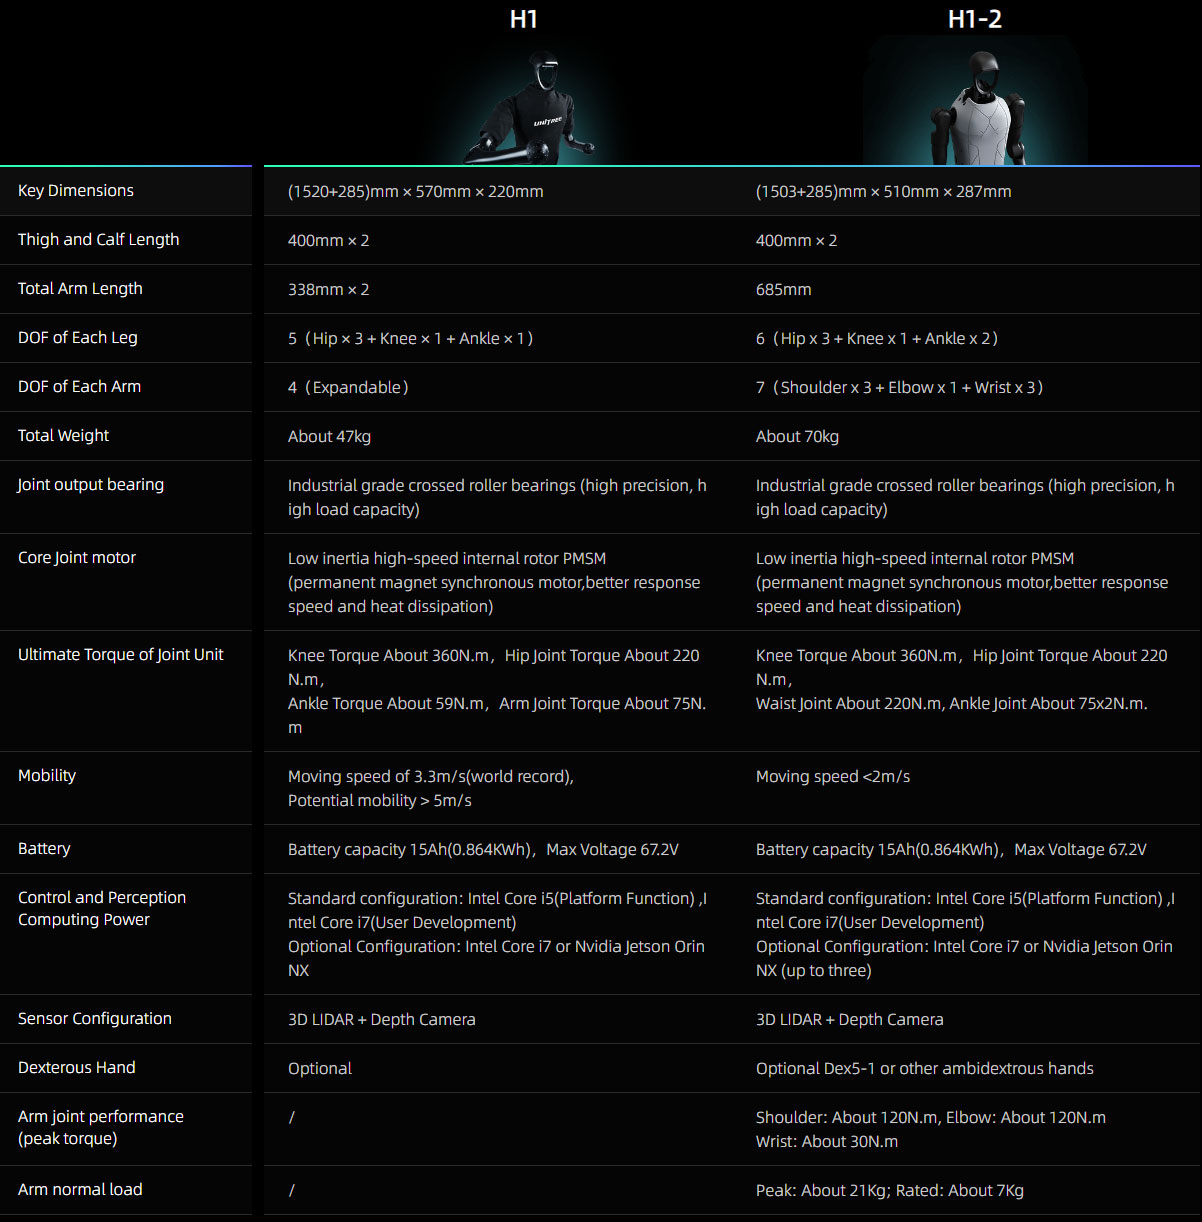
Task: Click H1 dimensions (1520+285)mm × 570mm × 220mm
Action: pos(416,191)
